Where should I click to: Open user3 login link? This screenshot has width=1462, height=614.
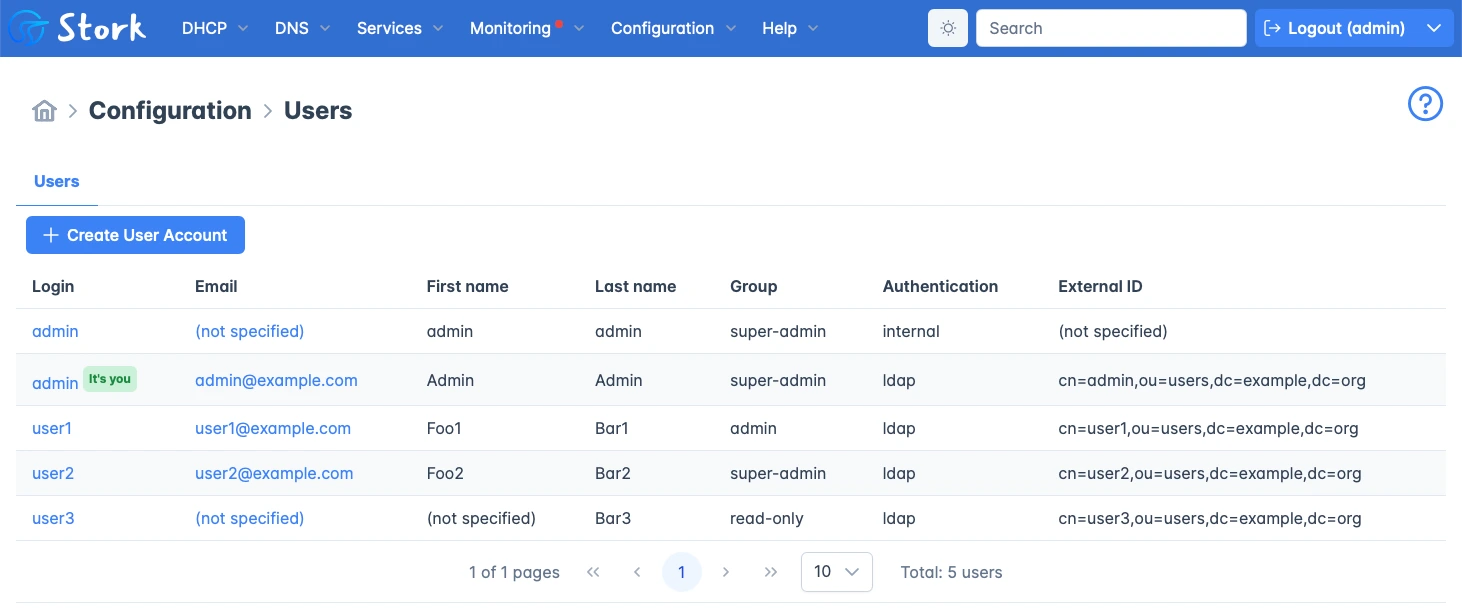pyautogui.click(x=53, y=518)
